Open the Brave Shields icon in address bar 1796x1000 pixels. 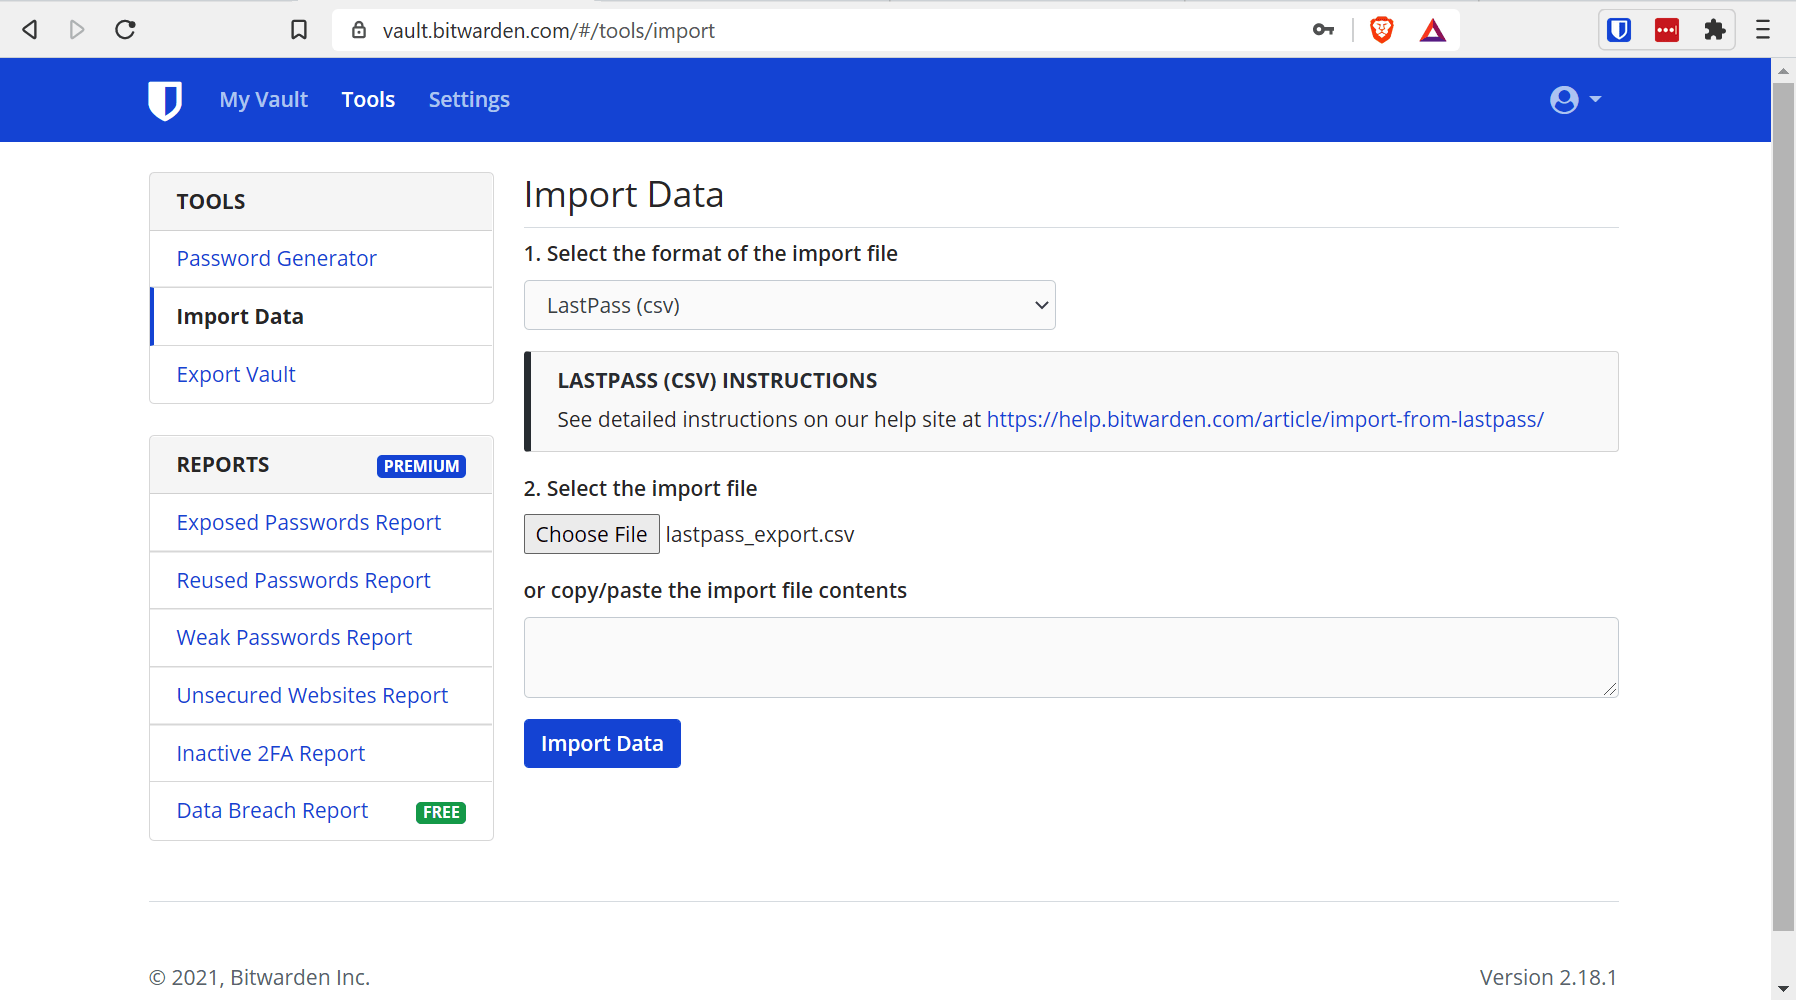pyautogui.click(x=1381, y=30)
